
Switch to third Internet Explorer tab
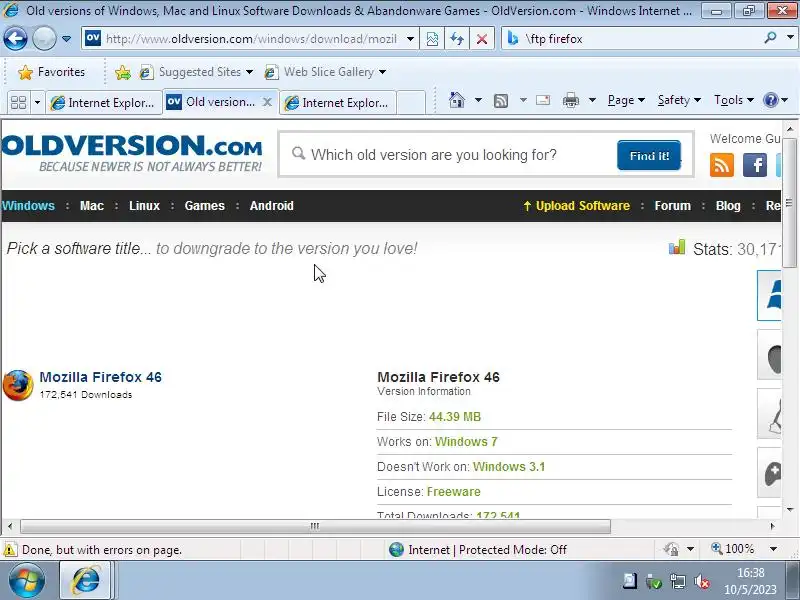click(x=337, y=103)
